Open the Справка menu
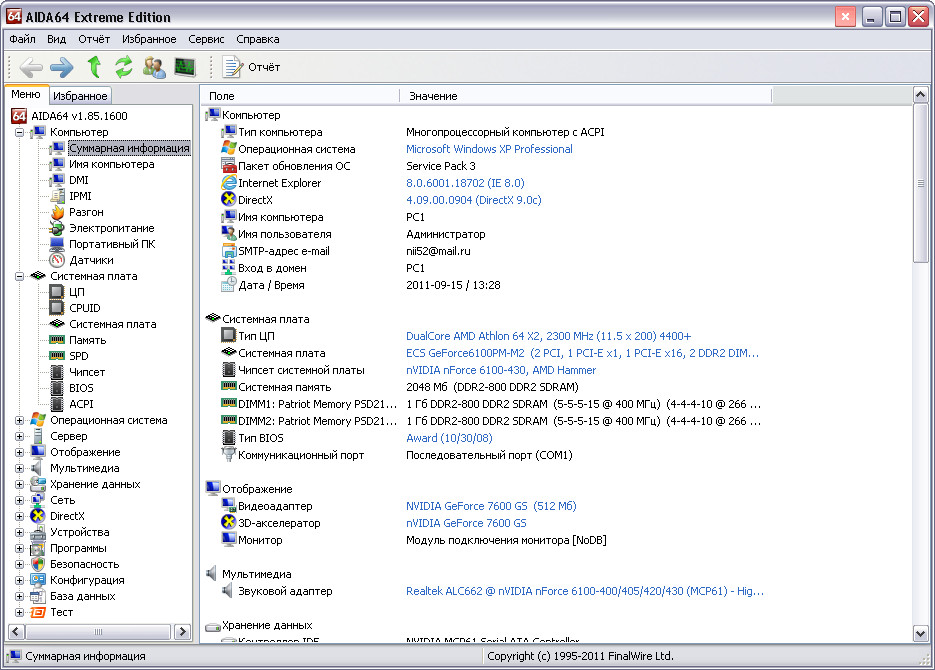 pyautogui.click(x=258, y=39)
